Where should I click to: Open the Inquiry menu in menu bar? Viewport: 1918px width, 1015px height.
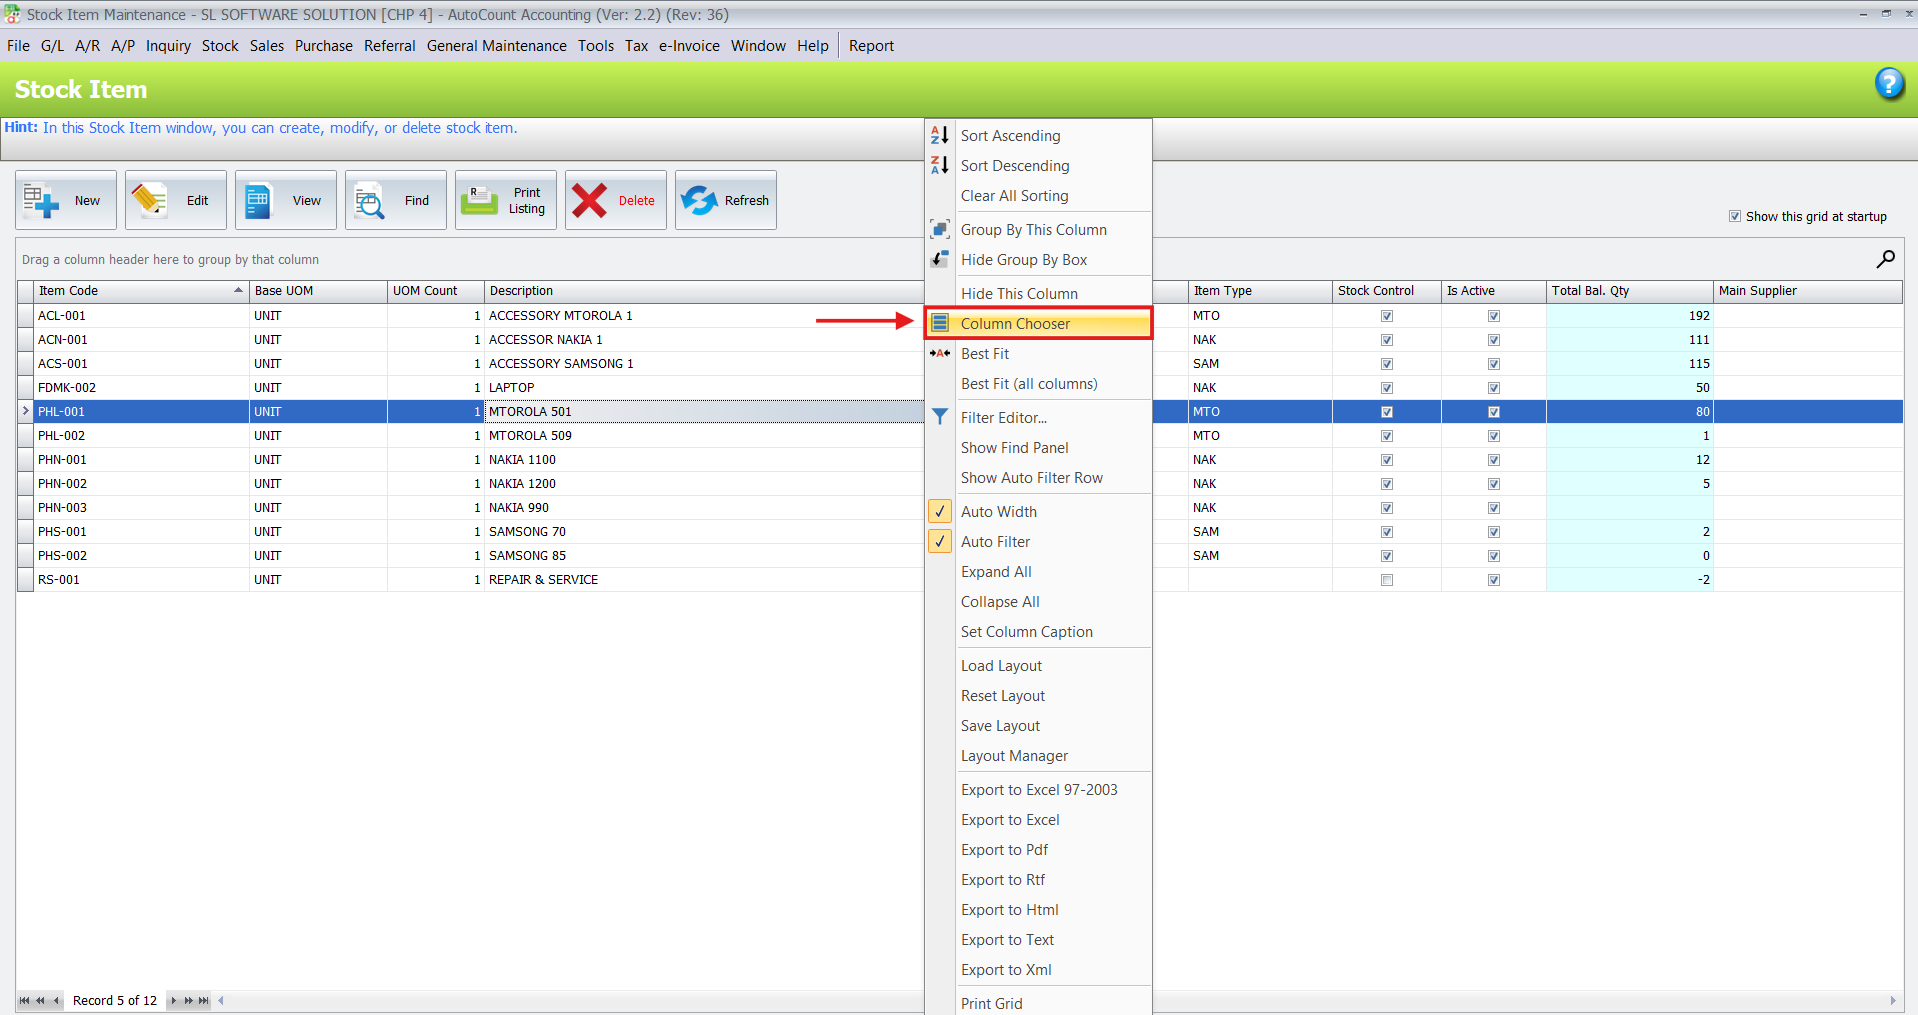(x=168, y=46)
